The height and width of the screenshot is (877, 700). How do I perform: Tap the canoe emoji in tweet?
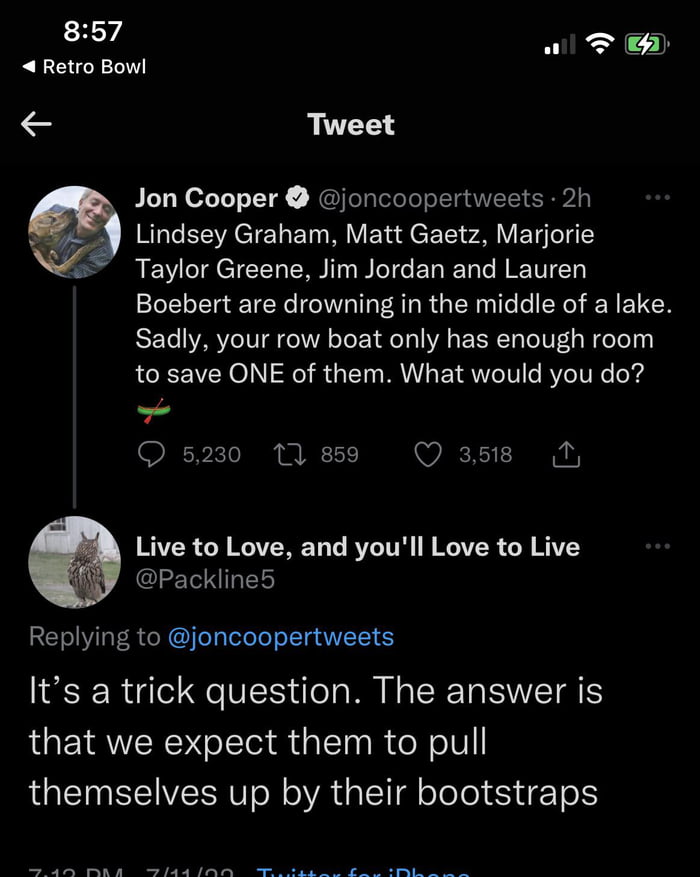pyautogui.click(x=154, y=411)
